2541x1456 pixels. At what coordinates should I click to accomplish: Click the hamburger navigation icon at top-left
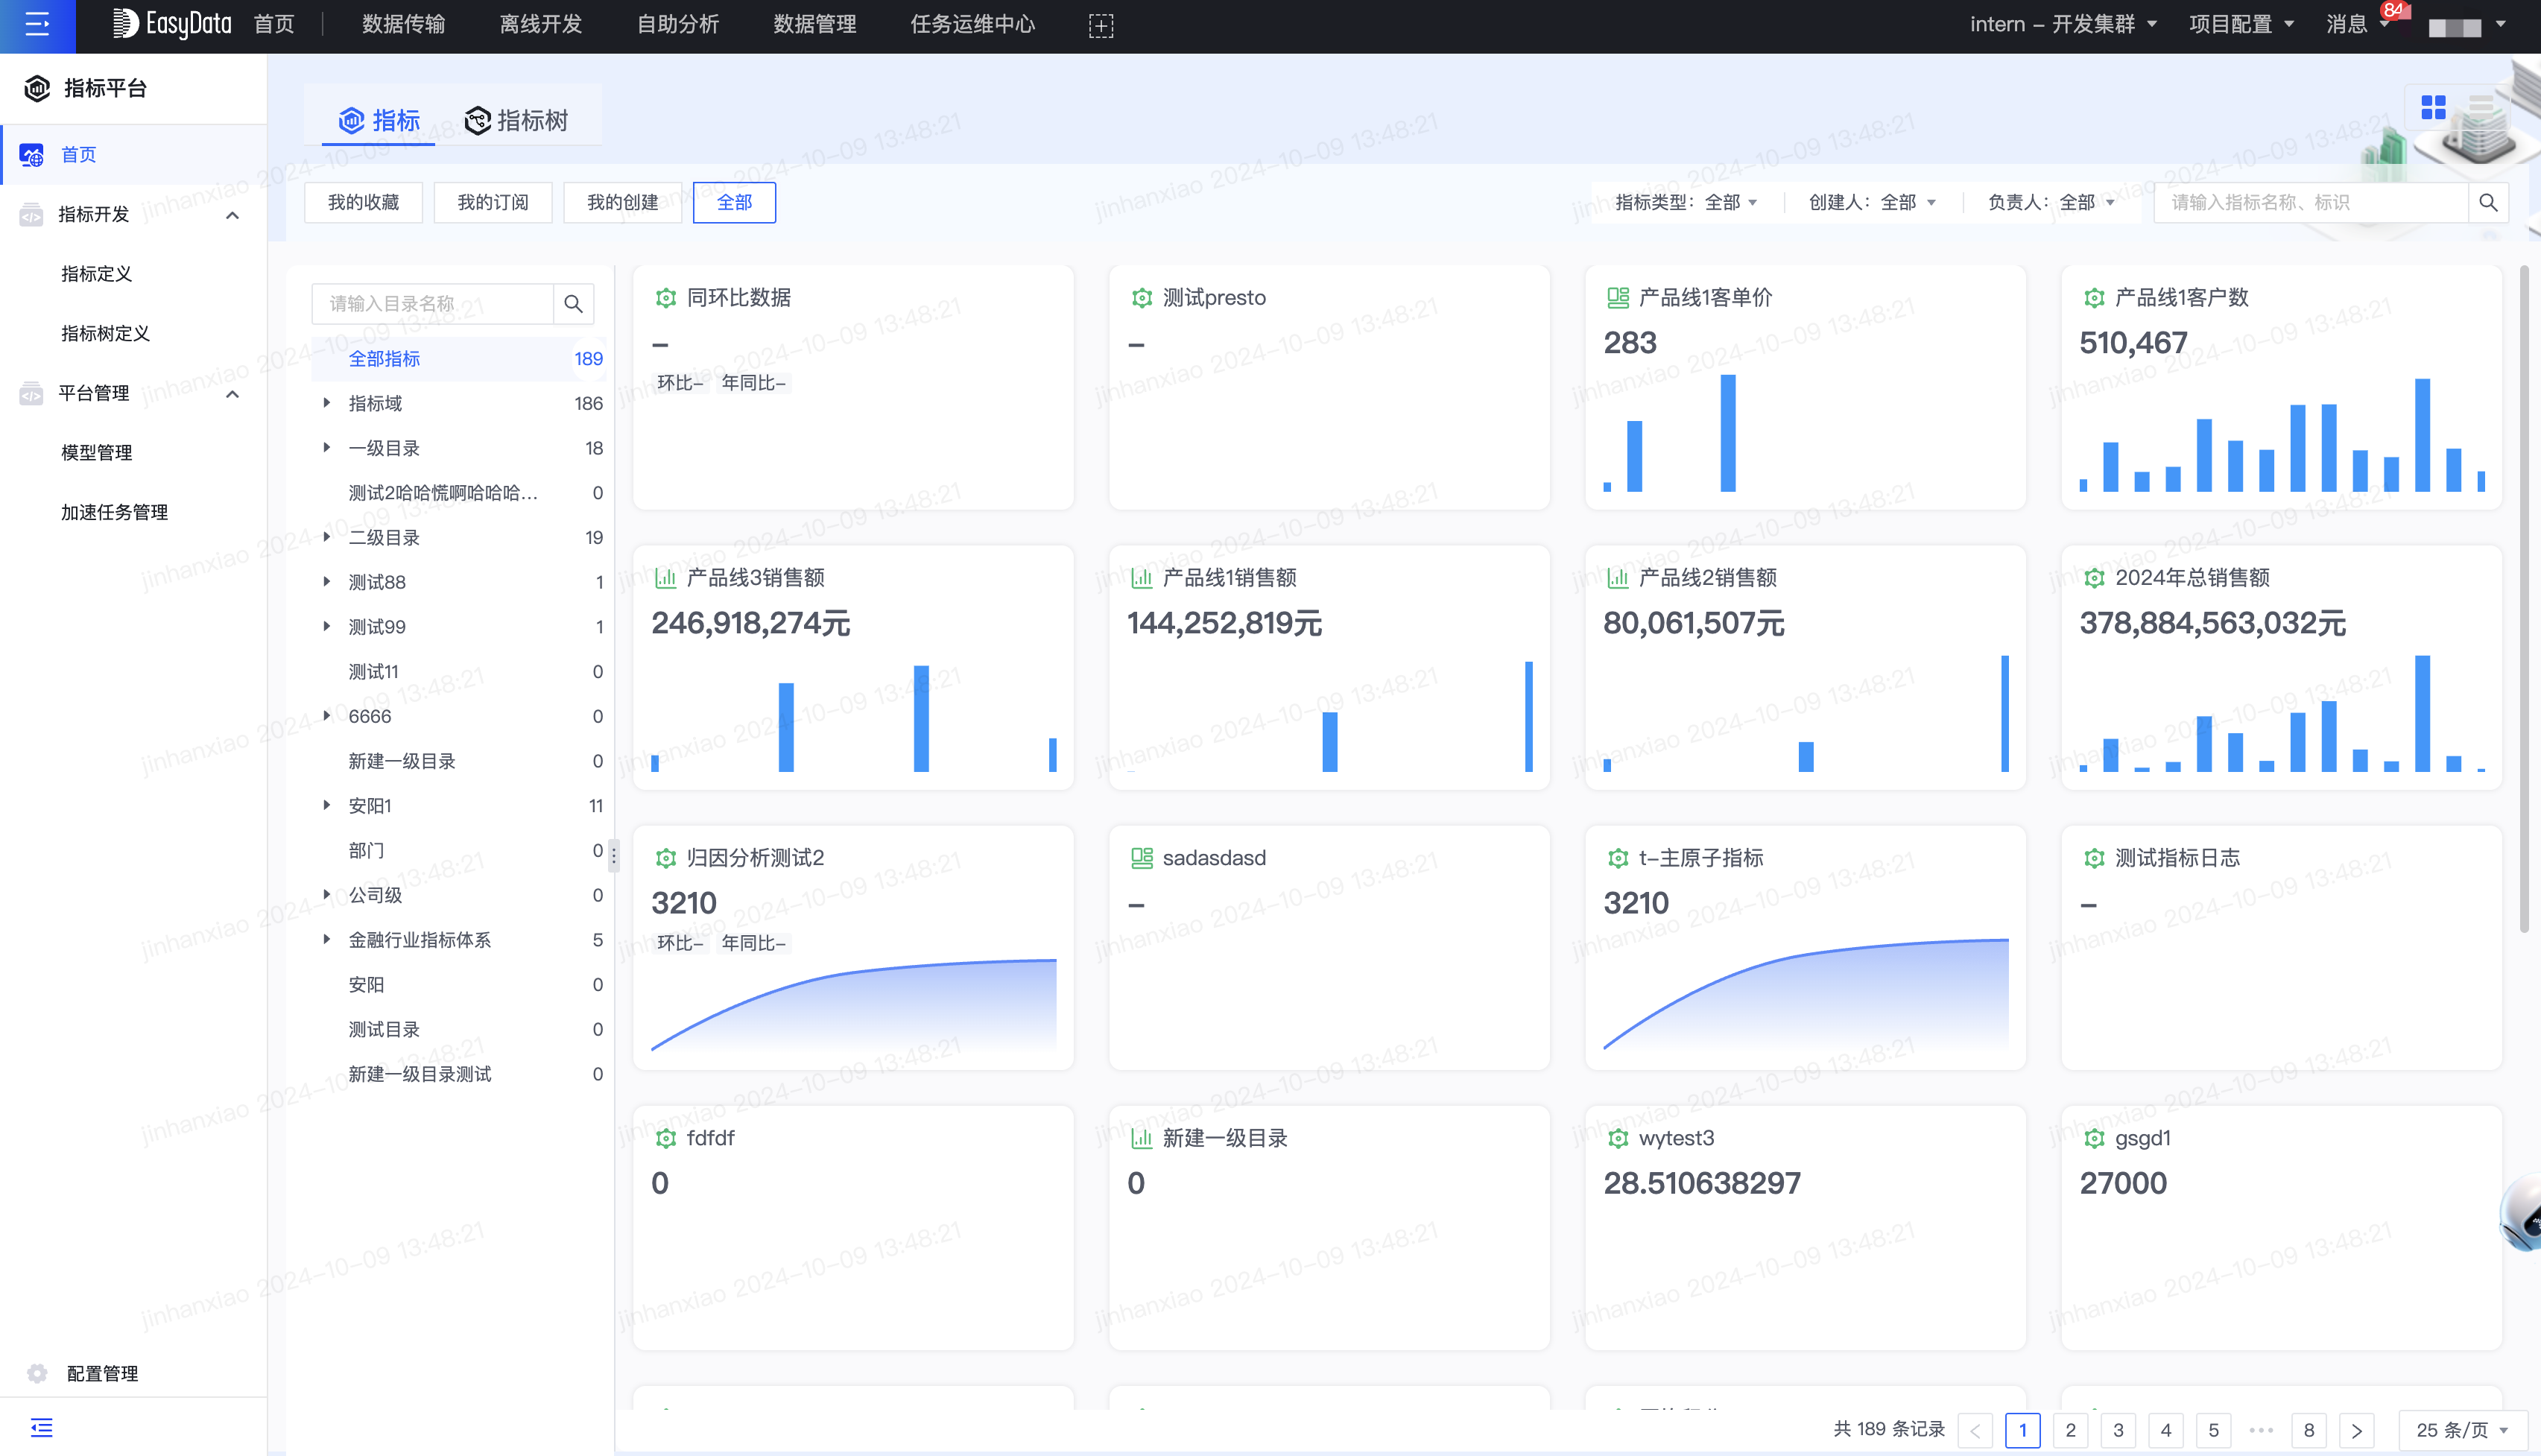pos(37,25)
